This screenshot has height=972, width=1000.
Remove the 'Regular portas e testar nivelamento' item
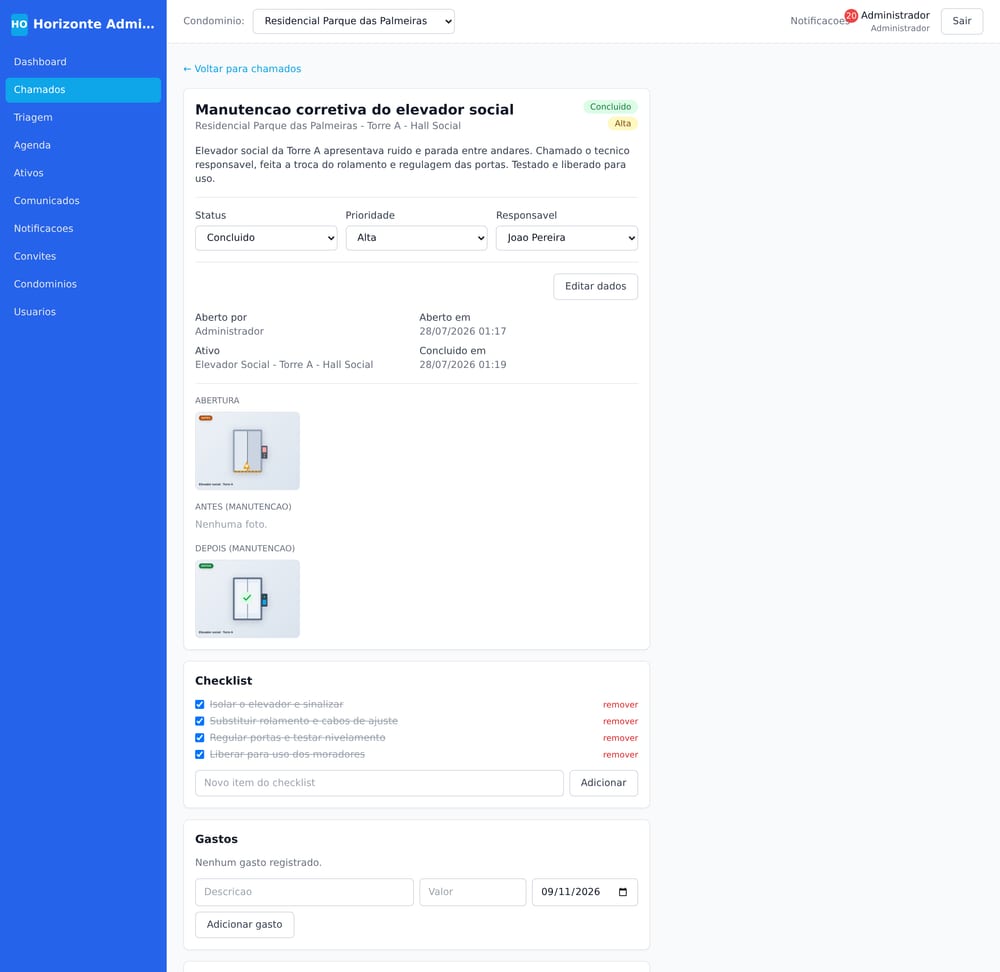pyautogui.click(x=621, y=738)
